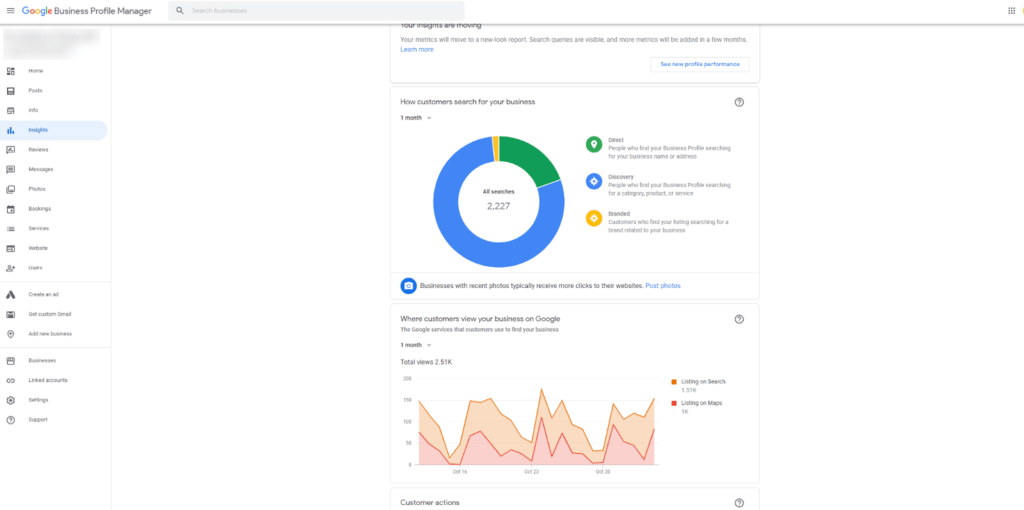Click the Post photos link

click(x=663, y=286)
